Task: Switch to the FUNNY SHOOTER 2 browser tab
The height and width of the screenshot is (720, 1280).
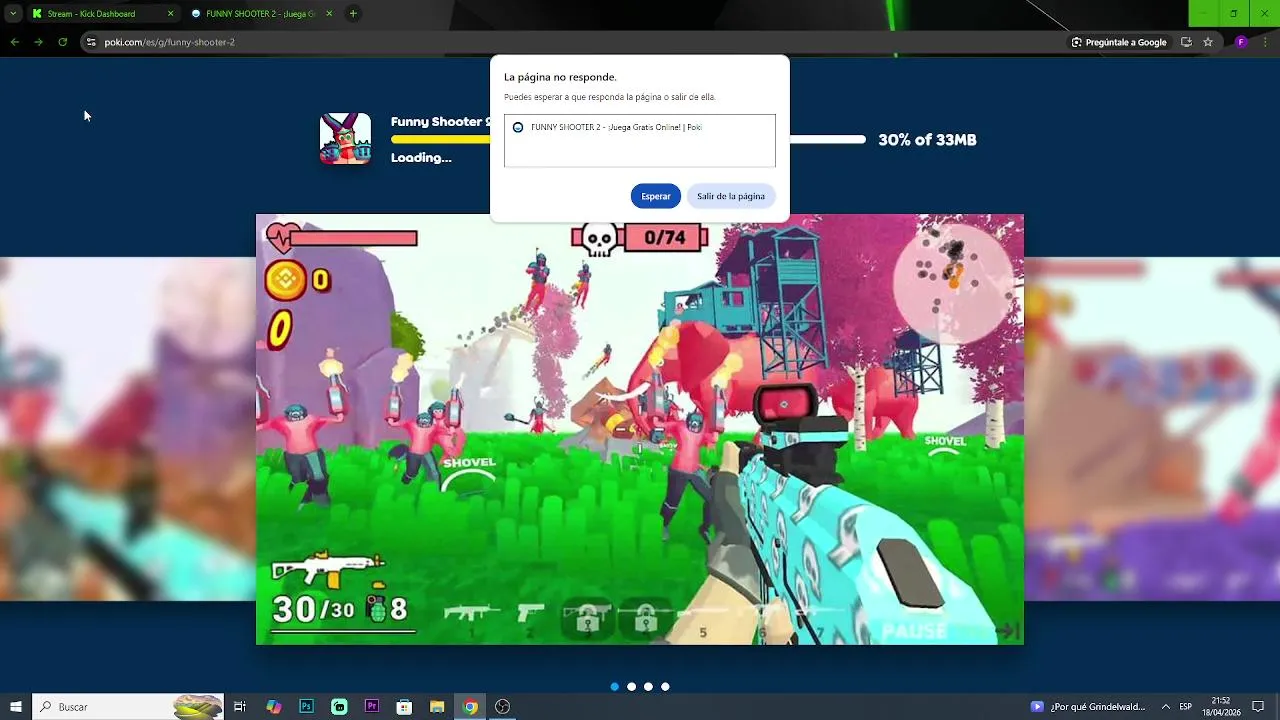Action: point(260,14)
